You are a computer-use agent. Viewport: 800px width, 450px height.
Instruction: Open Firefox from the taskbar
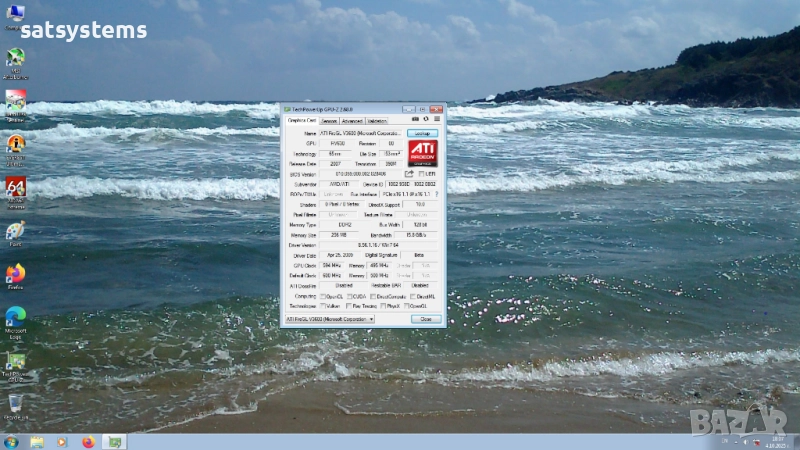87,441
